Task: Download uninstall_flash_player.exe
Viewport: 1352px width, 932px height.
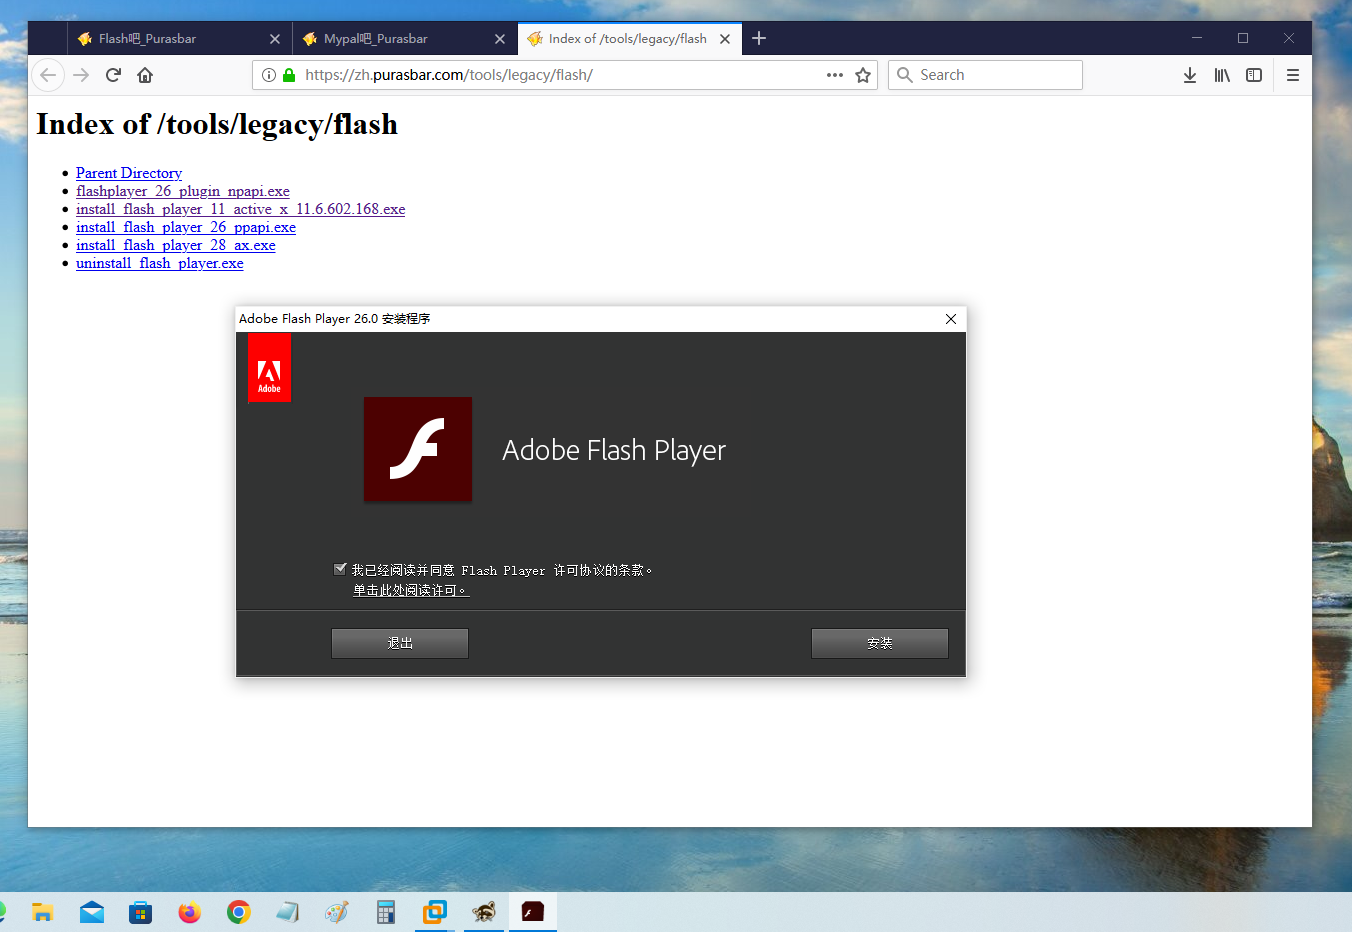Action: tap(160, 263)
